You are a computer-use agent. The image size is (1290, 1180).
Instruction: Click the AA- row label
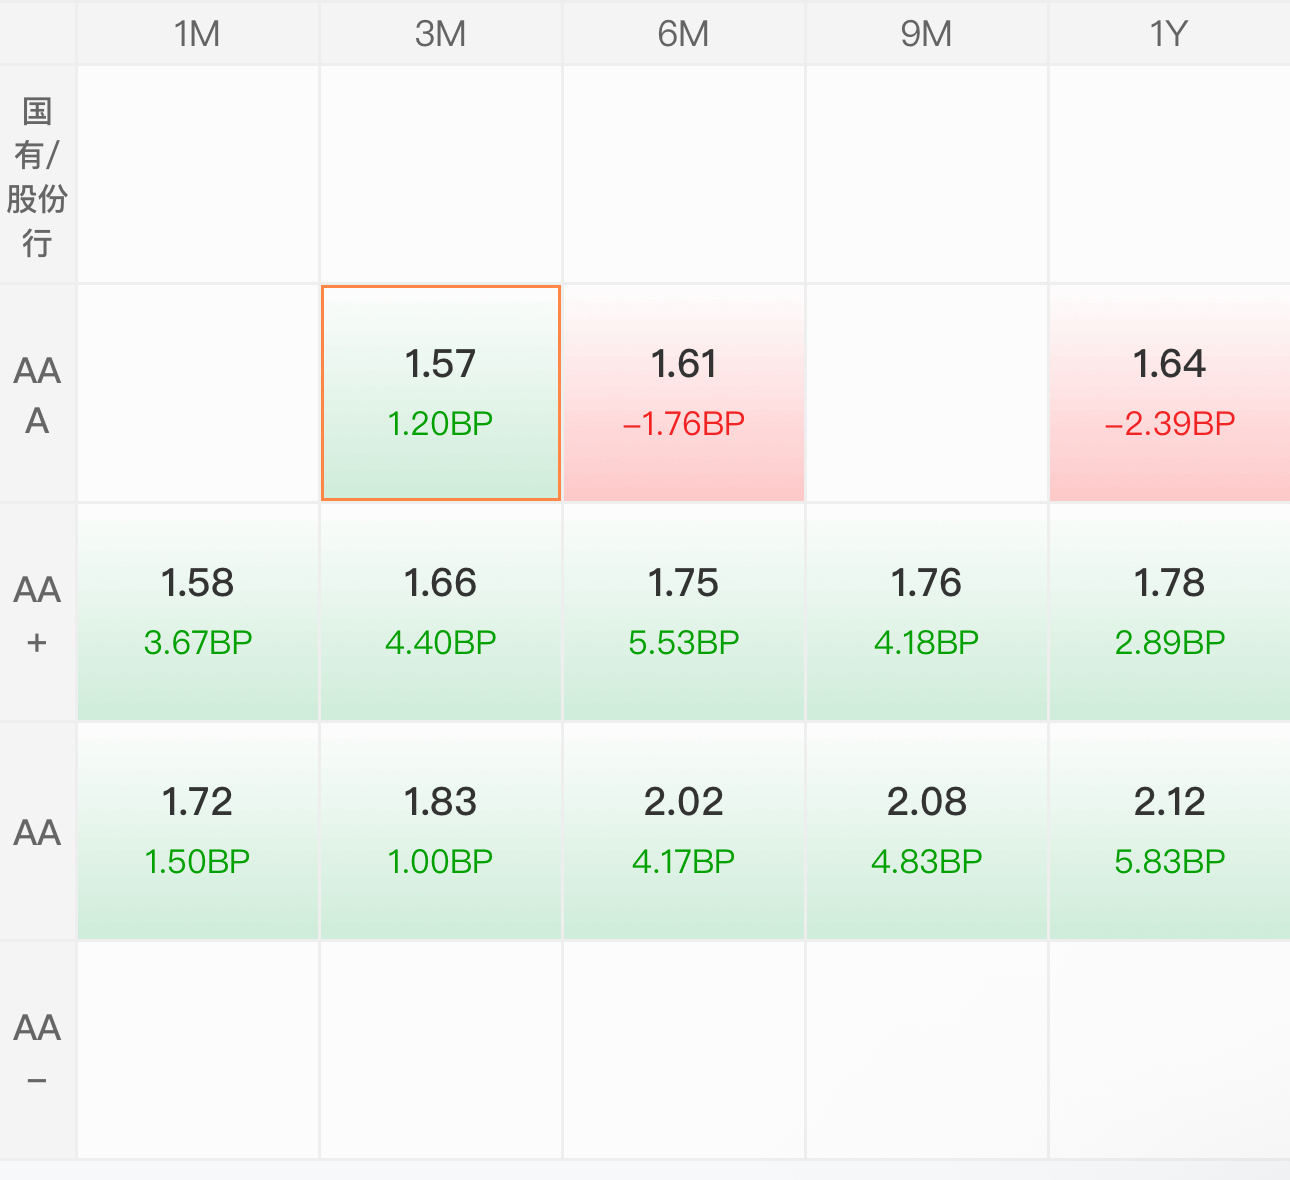tap(37, 1050)
